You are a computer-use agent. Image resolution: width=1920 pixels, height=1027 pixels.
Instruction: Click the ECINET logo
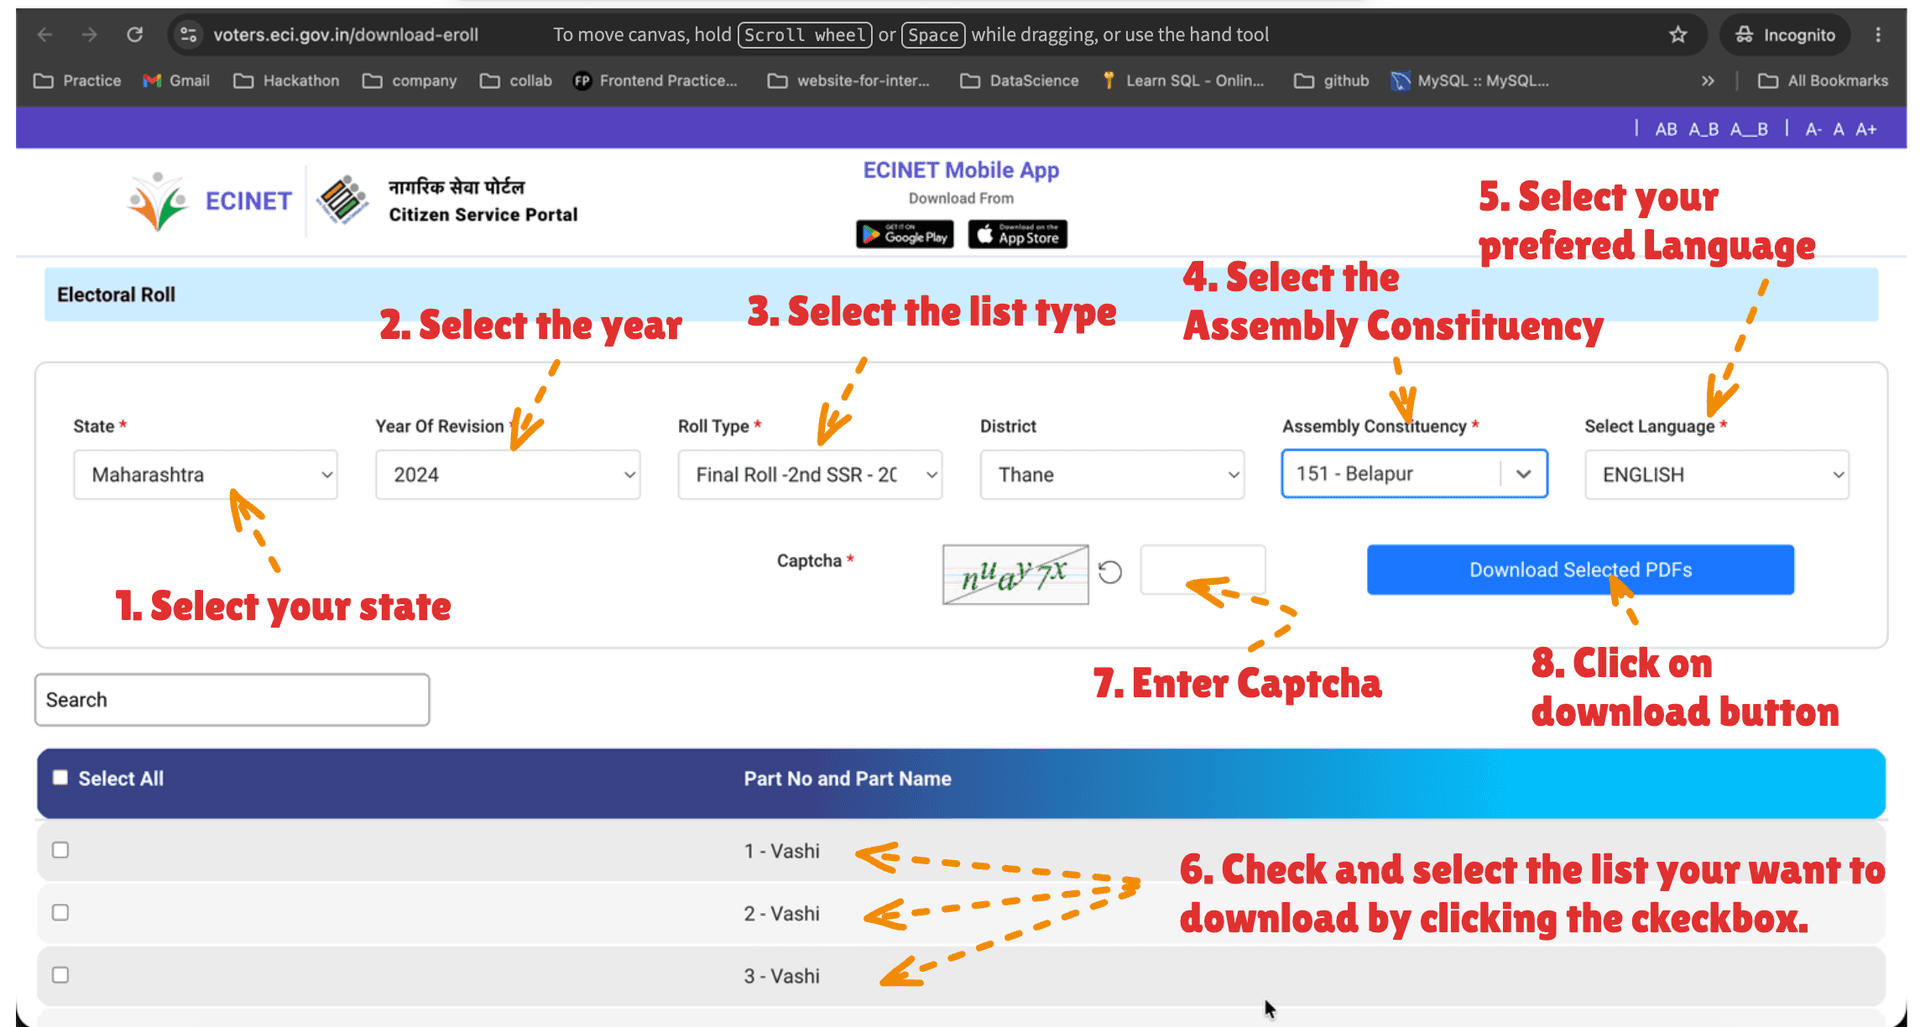pos(209,201)
